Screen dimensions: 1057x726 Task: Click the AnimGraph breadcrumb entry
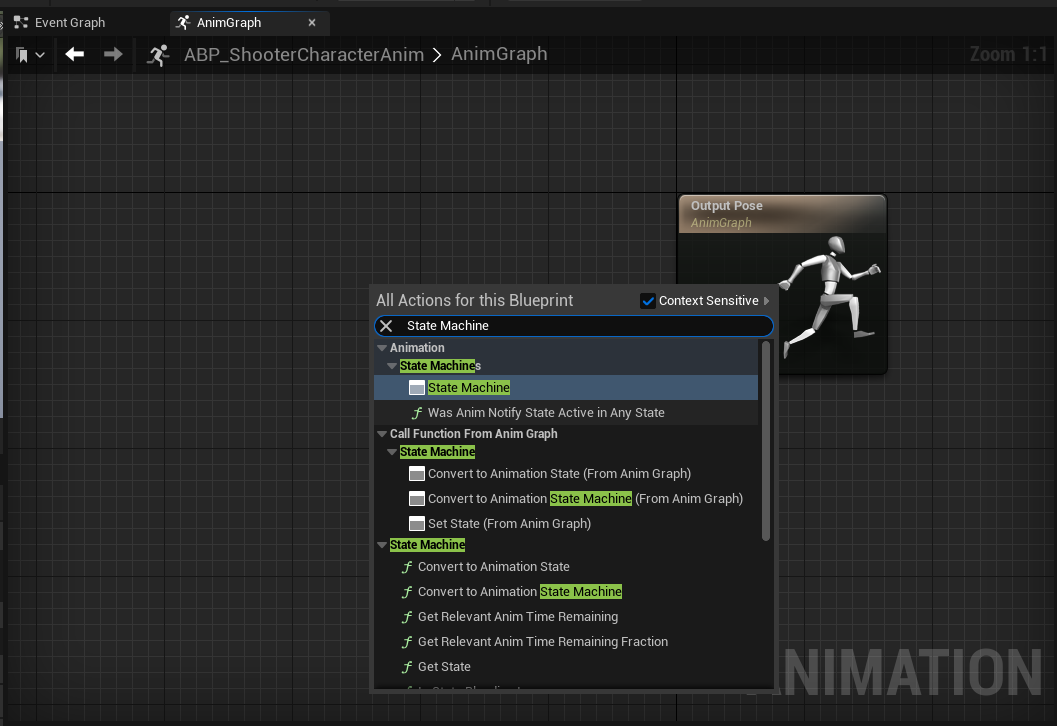point(499,54)
